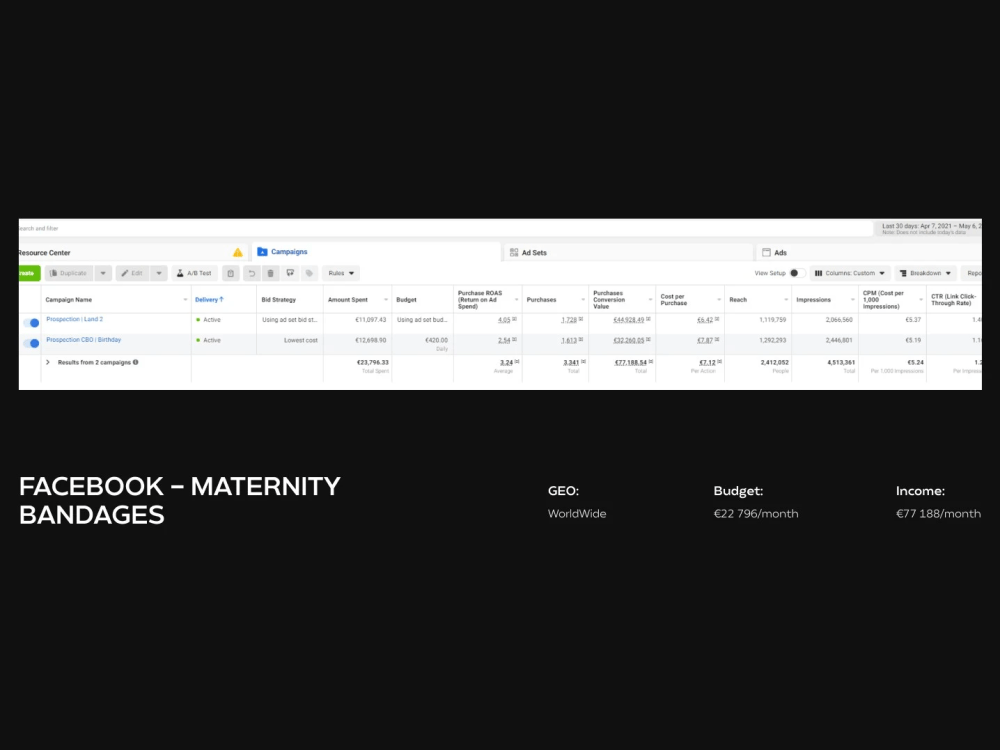Image resolution: width=1000 pixels, height=750 pixels.
Task: Open the Resource Center tab
Action: (133, 253)
